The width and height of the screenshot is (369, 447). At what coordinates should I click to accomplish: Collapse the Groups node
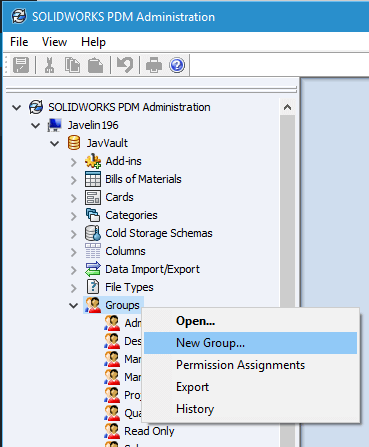point(73,306)
